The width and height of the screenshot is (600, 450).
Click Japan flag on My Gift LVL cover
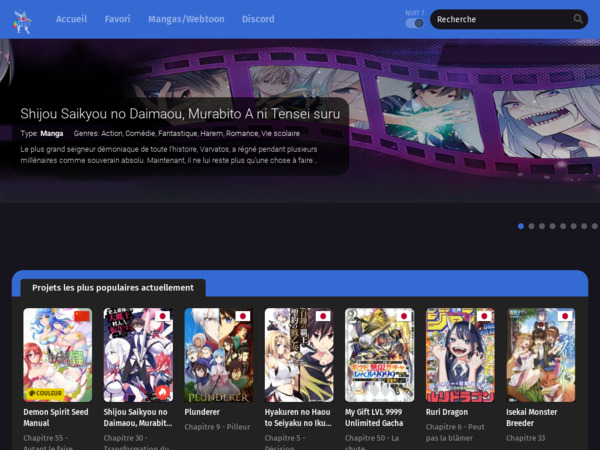pos(404,316)
